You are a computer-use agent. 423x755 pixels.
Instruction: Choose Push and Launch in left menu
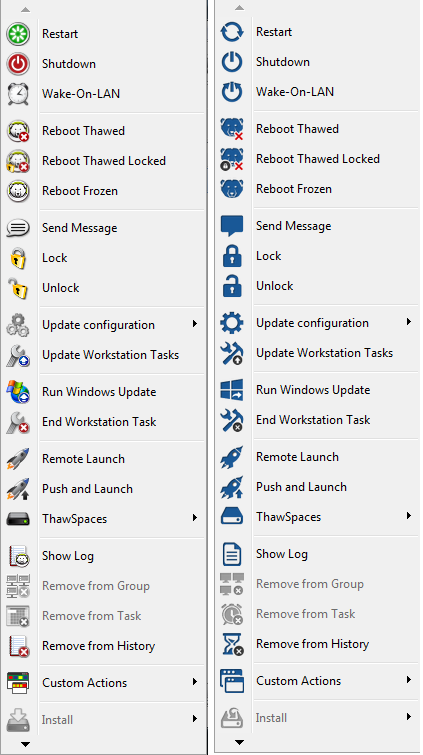point(87,489)
